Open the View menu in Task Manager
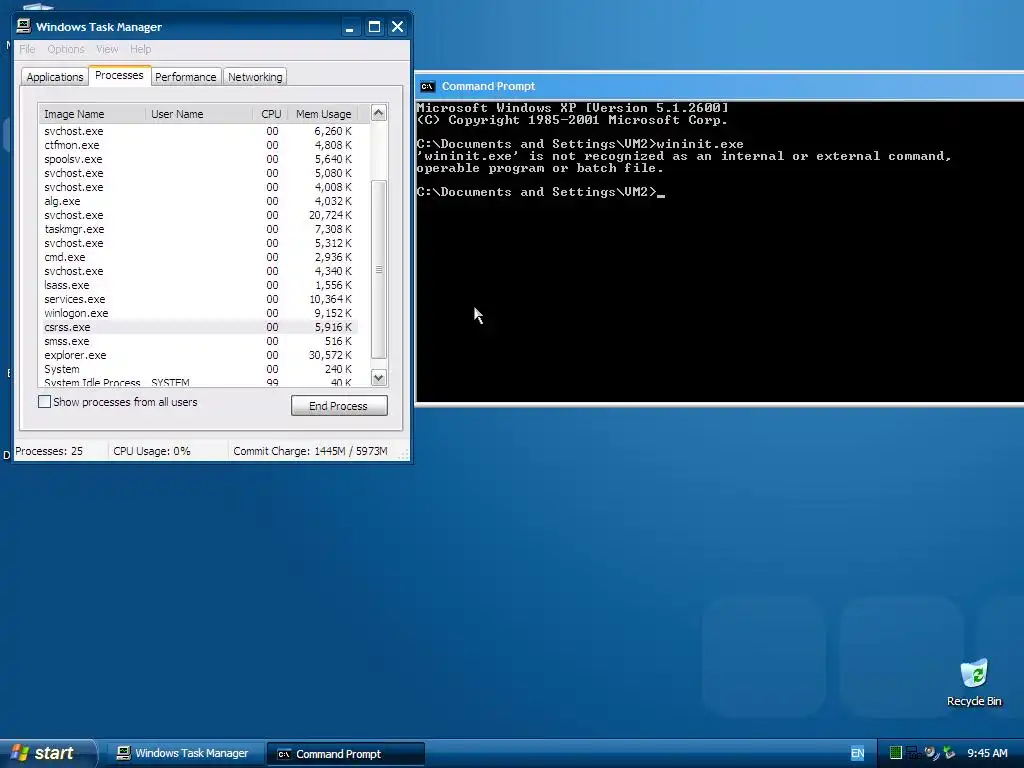Viewport: 1024px width, 768px height. [x=106, y=49]
